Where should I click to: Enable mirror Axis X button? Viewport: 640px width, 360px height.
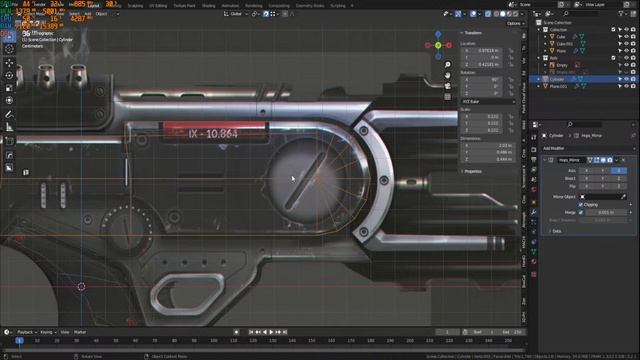tap(587, 171)
